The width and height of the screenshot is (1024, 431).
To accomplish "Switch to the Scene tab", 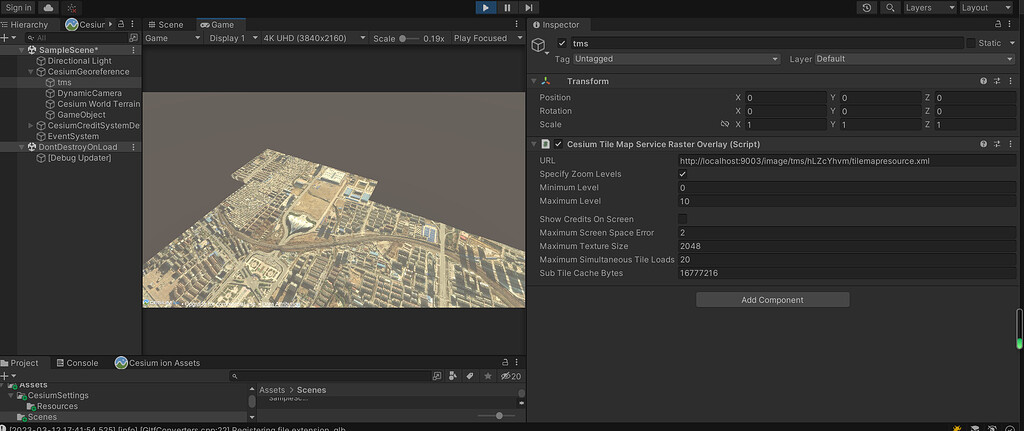I will click(x=167, y=24).
